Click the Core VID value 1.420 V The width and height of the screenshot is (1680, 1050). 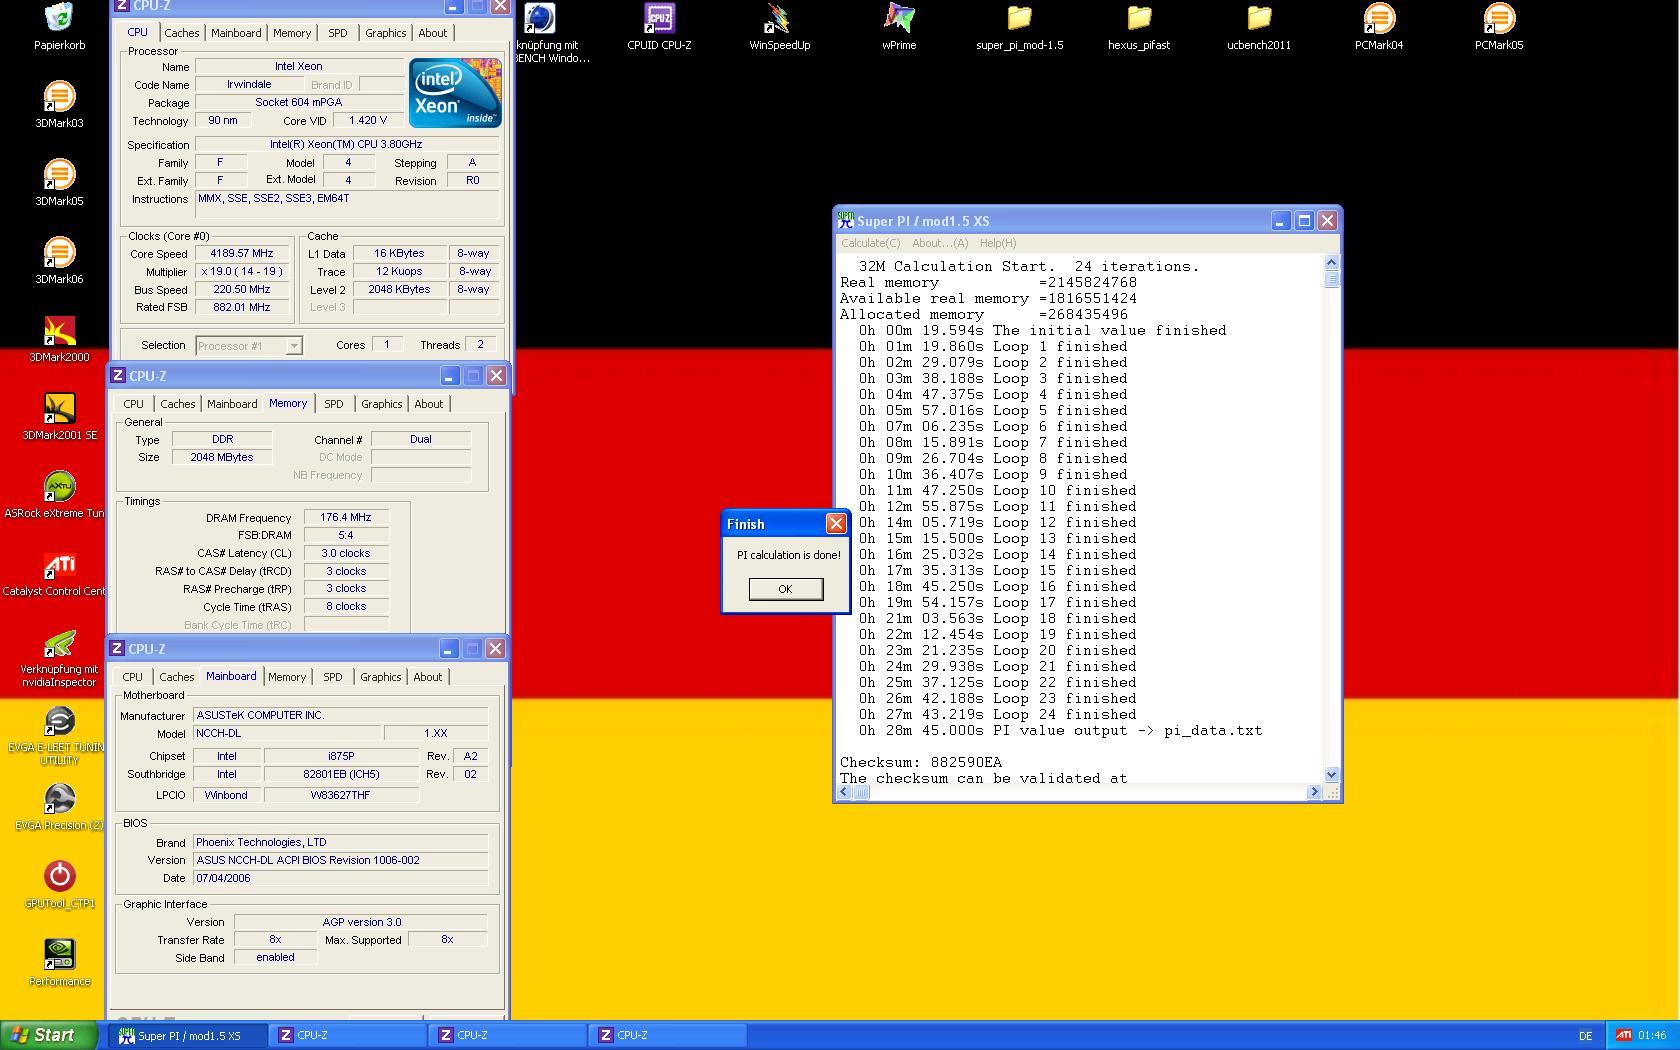coord(367,120)
